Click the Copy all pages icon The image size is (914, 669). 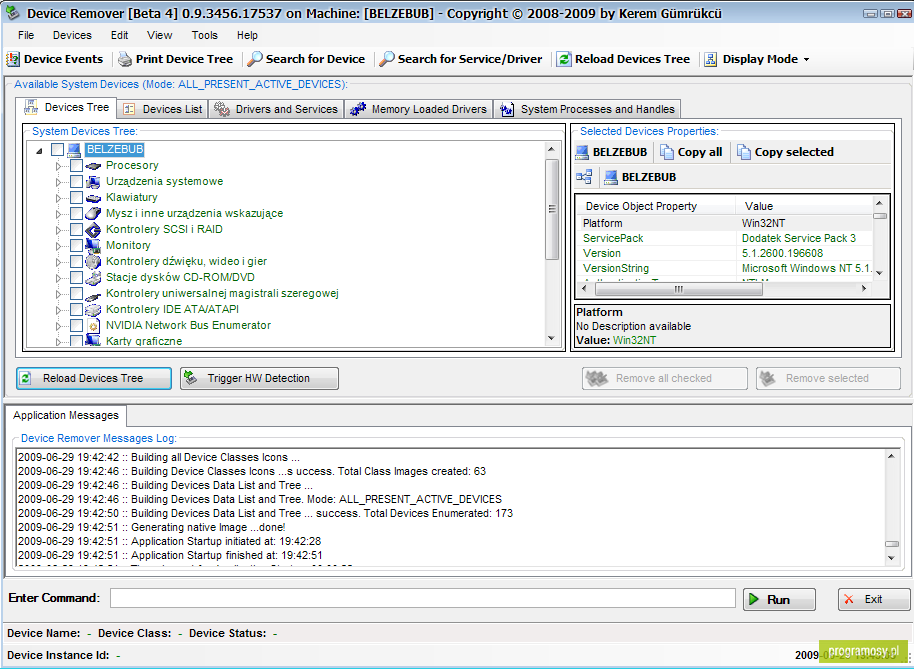point(667,152)
